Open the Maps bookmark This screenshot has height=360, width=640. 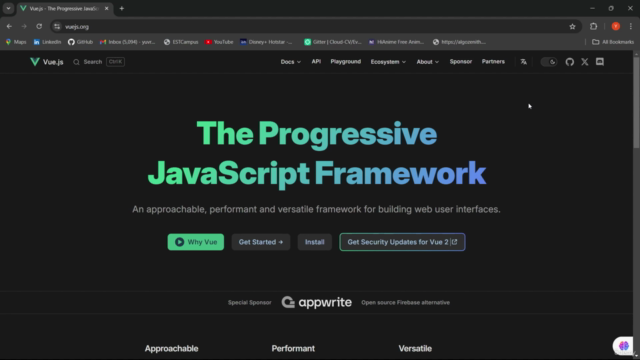pos(16,42)
